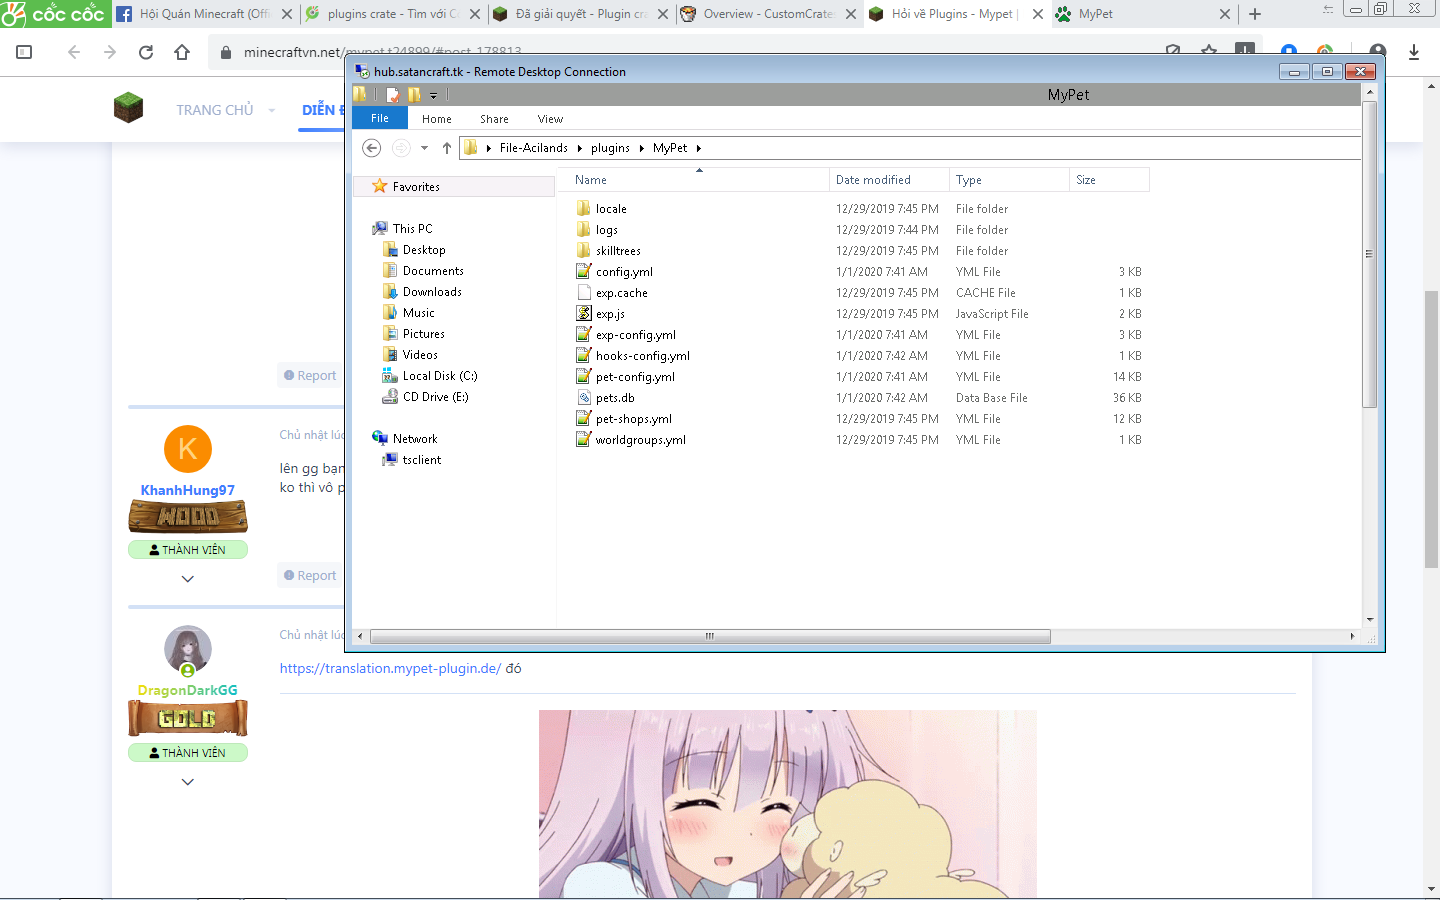
Task: Expand the arrow after plugins in address bar
Action: (641, 148)
